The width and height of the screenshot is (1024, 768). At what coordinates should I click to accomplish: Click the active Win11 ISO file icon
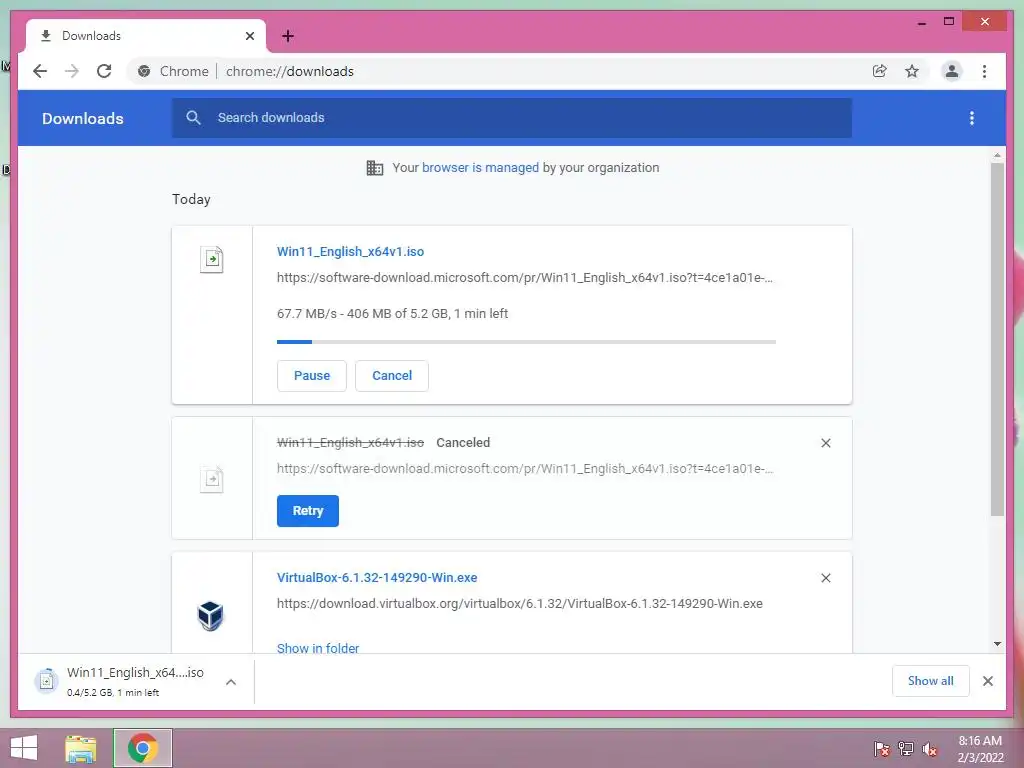pos(212,259)
